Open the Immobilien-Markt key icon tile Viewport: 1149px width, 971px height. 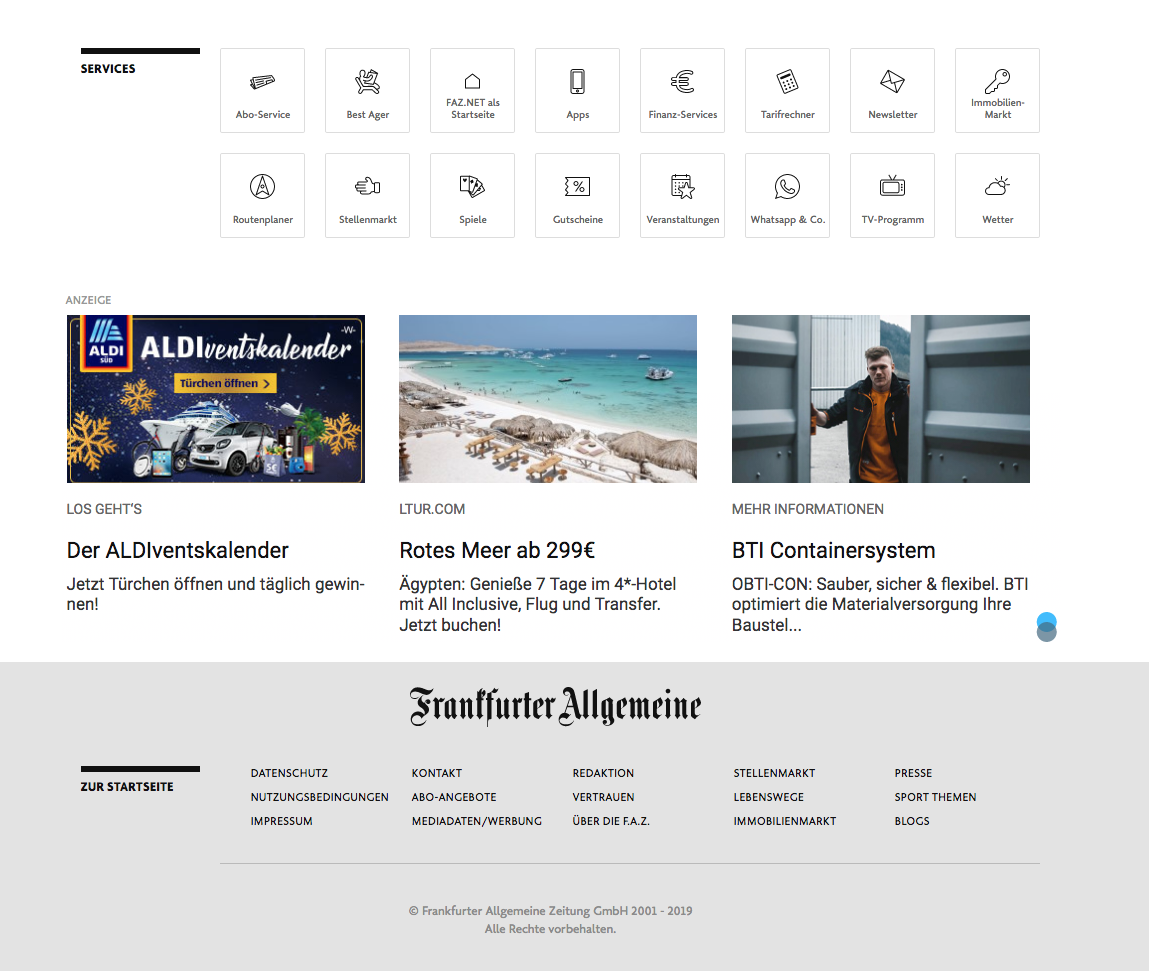coord(997,91)
